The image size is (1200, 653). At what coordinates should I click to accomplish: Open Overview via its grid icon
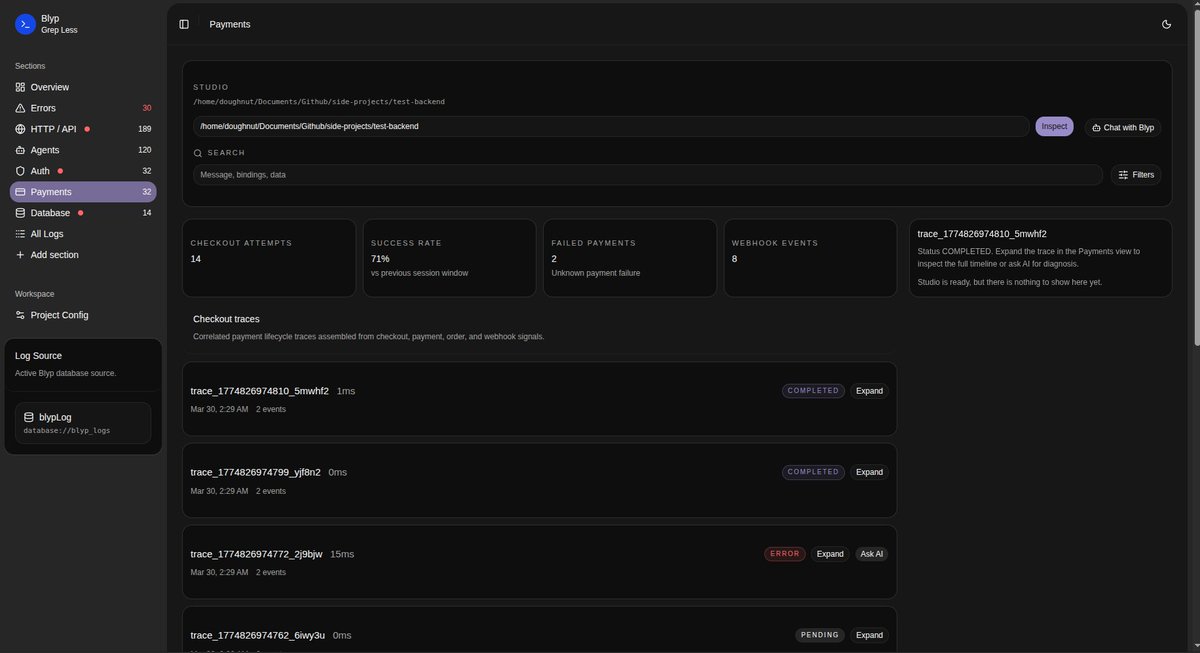click(x=20, y=87)
